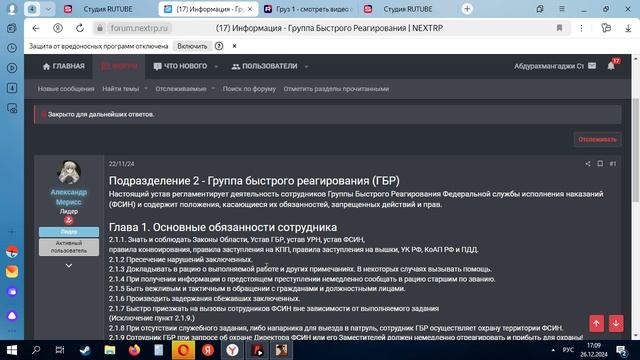Open the Новые сообщения link

(x=66, y=89)
